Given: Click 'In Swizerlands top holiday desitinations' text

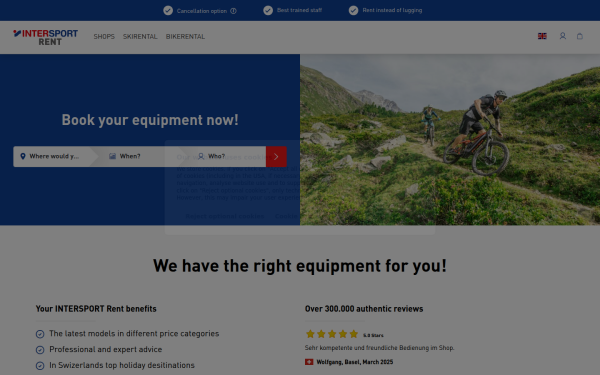Looking at the screenshot, I should tap(122, 365).
